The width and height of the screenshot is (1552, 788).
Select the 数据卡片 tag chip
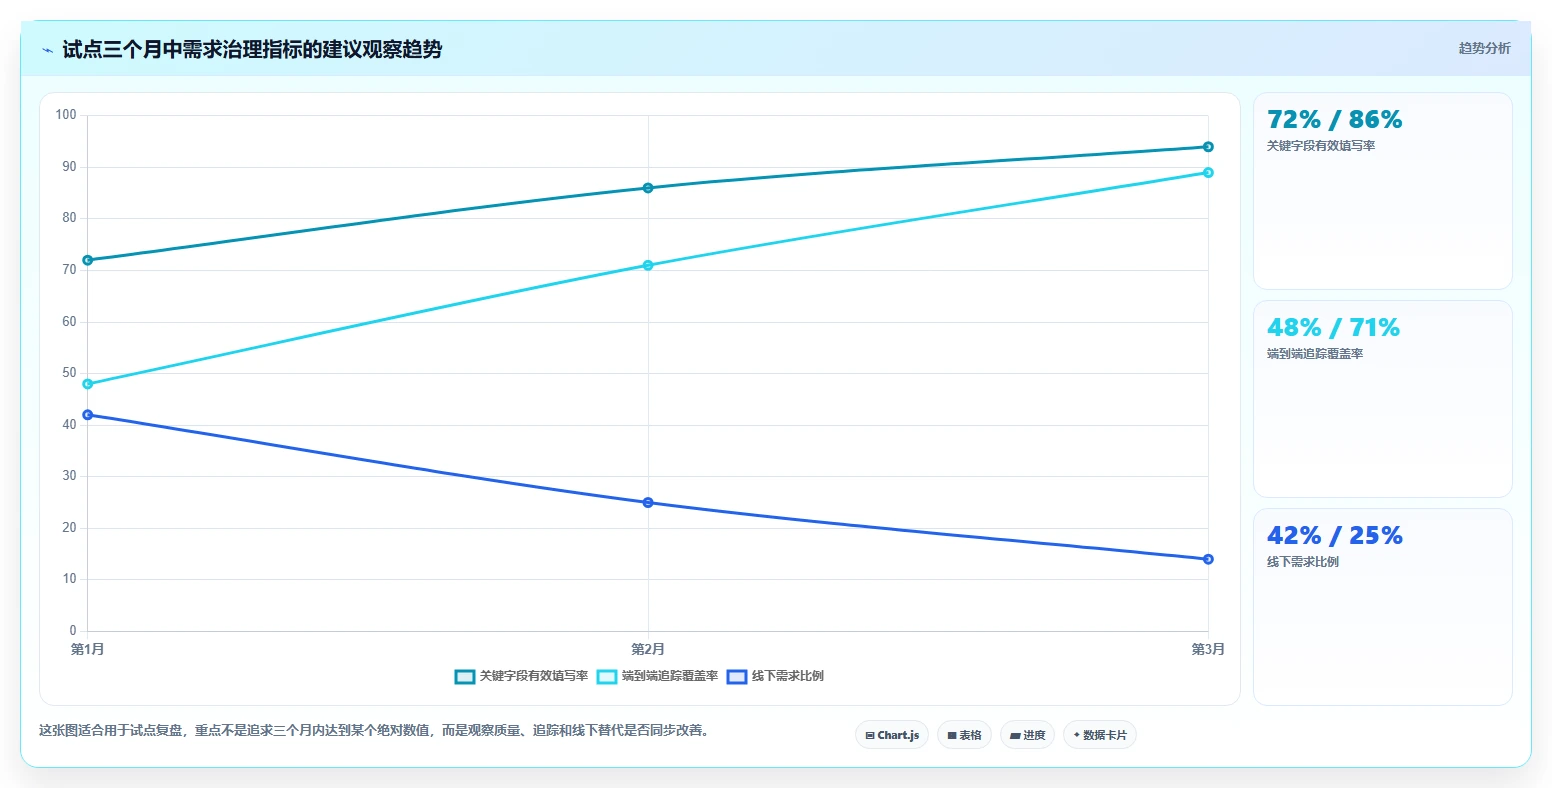click(1100, 735)
